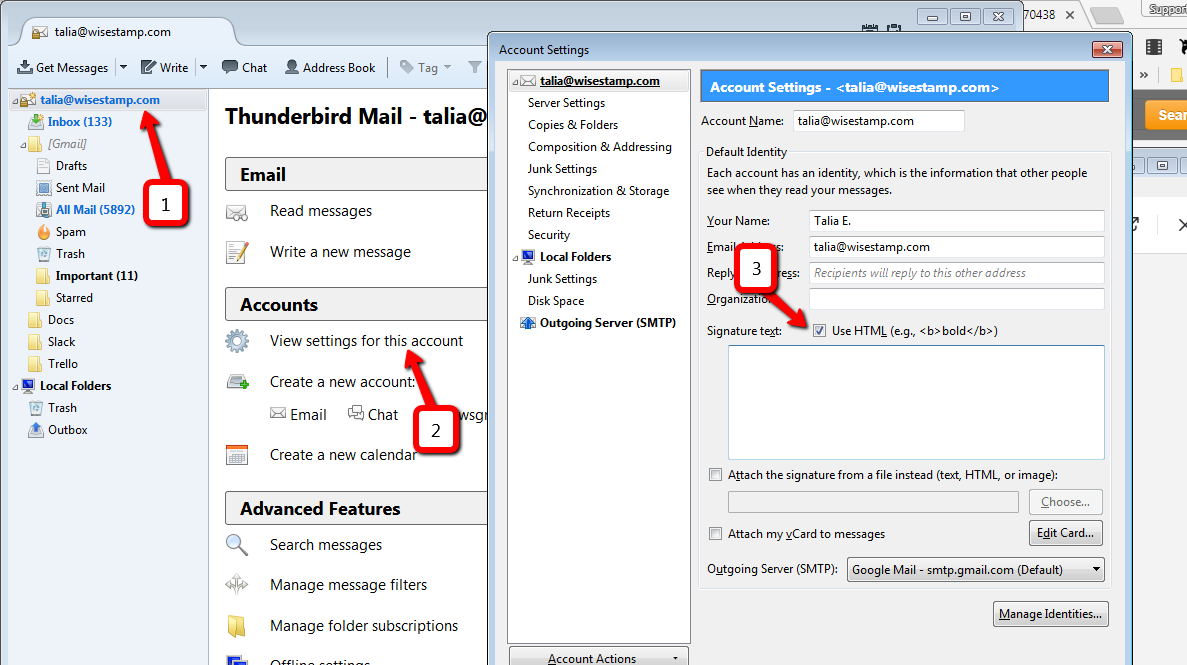Click the Outbox tray icon
The image size is (1187, 665).
(x=36, y=429)
